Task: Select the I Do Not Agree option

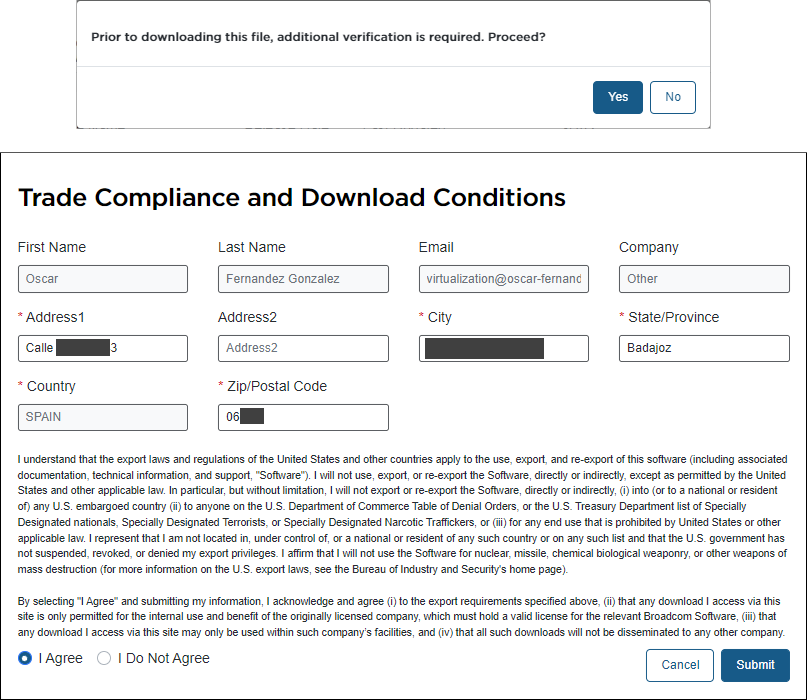Action: tap(104, 659)
